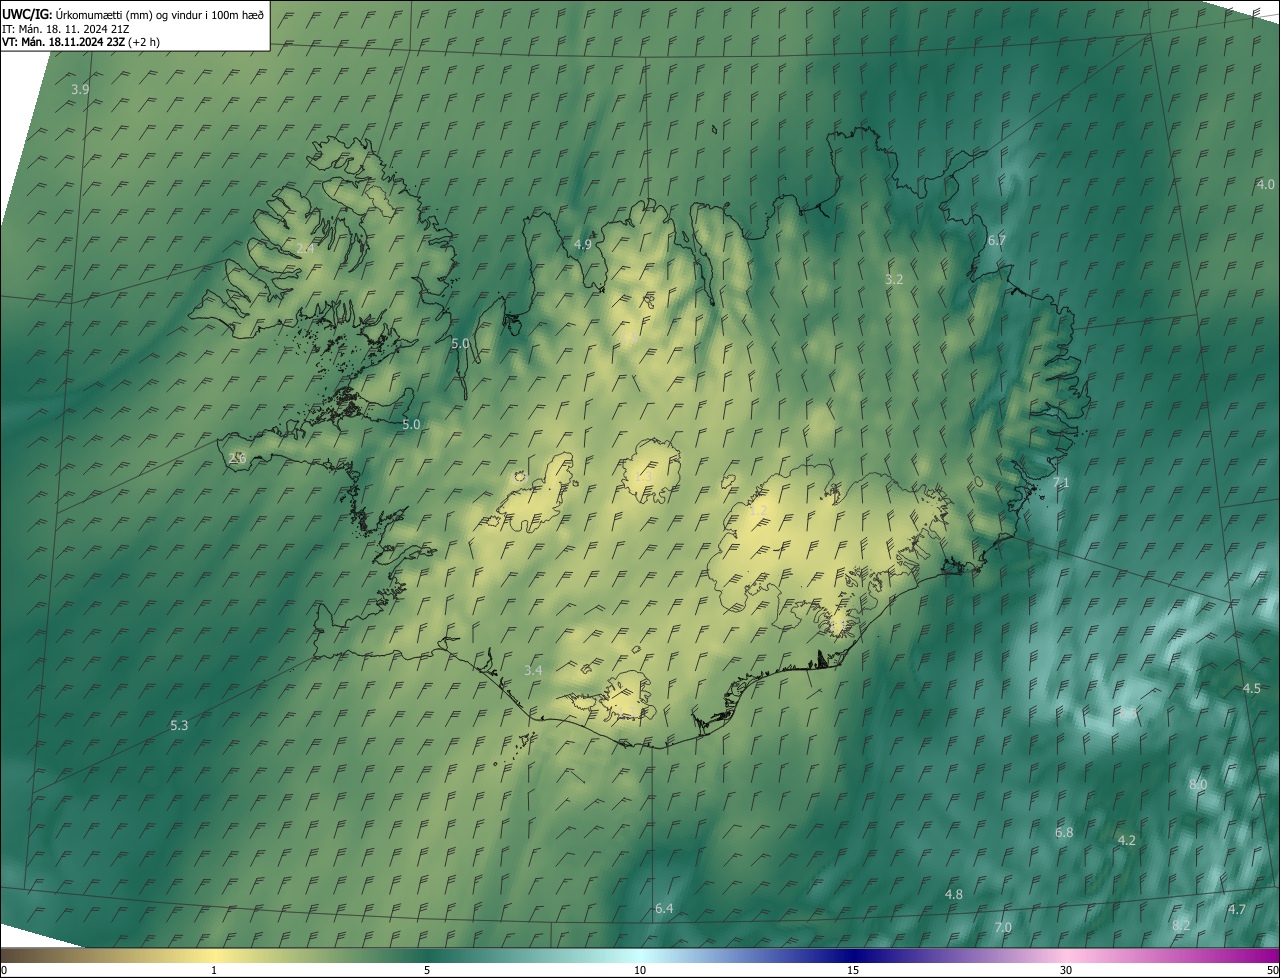Click the valid time line "VT: Mán. 18.11.2024 23Z"
The width and height of the screenshot is (1280, 978).
pyautogui.click(x=64, y=42)
